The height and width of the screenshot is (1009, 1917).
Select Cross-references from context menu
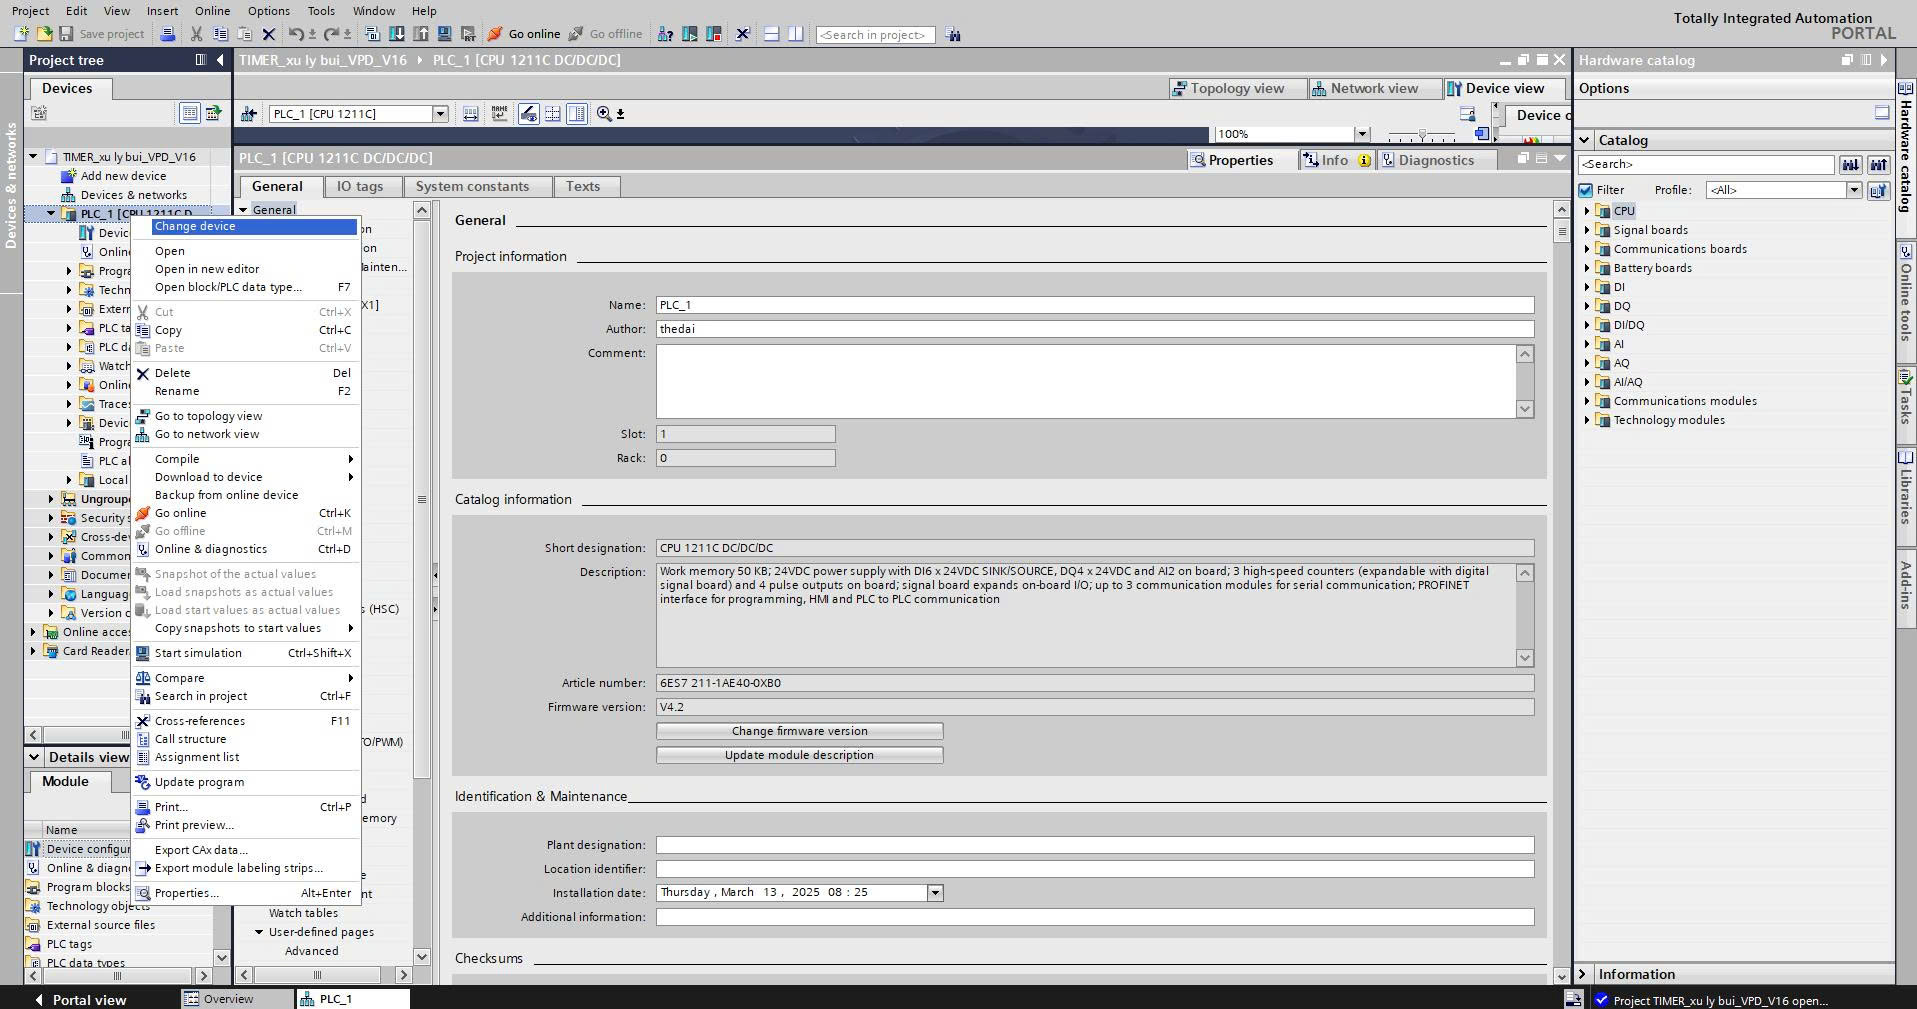(x=246, y=721)
